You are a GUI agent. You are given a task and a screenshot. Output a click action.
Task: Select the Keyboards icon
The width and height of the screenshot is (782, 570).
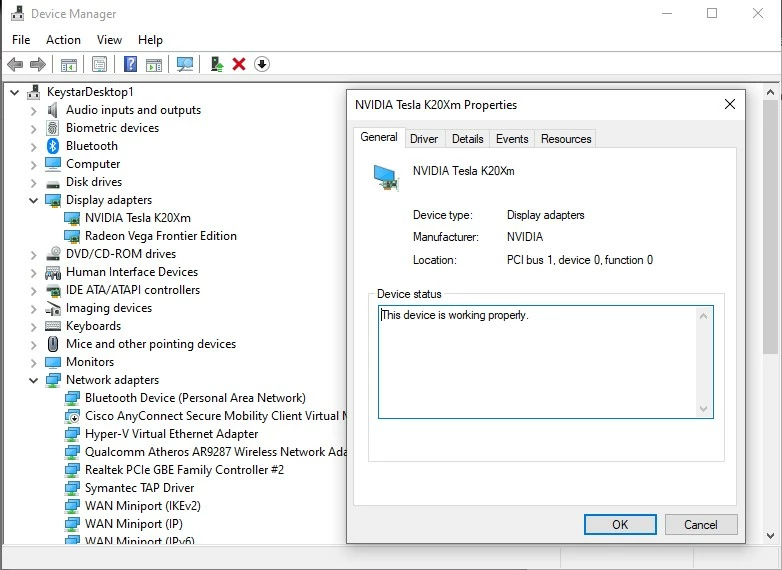point(53,326)
